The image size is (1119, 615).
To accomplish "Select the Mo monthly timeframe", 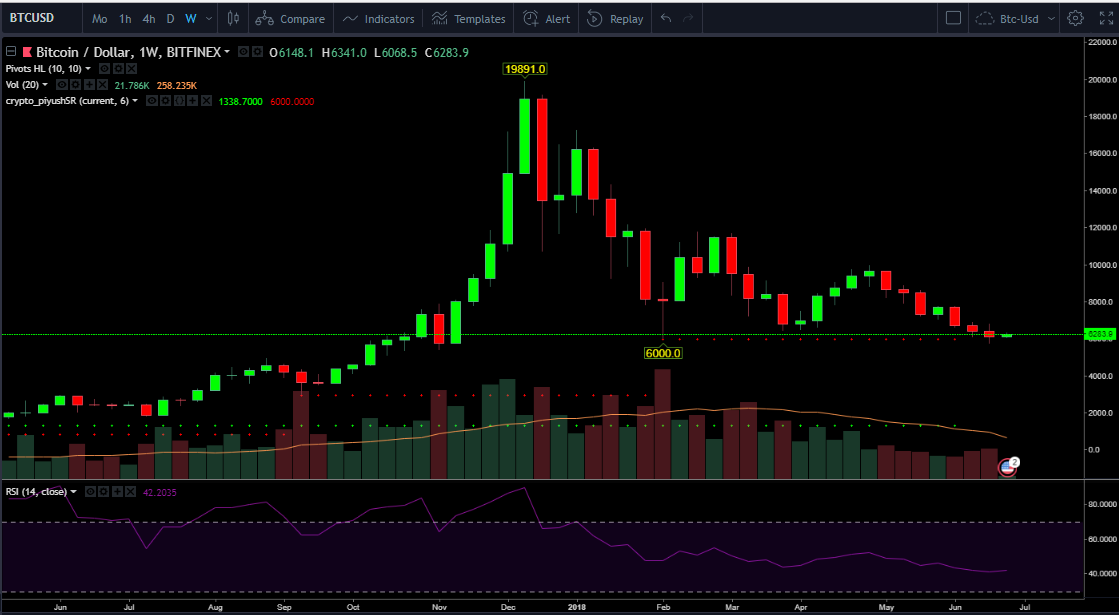I will click(100, 19).
